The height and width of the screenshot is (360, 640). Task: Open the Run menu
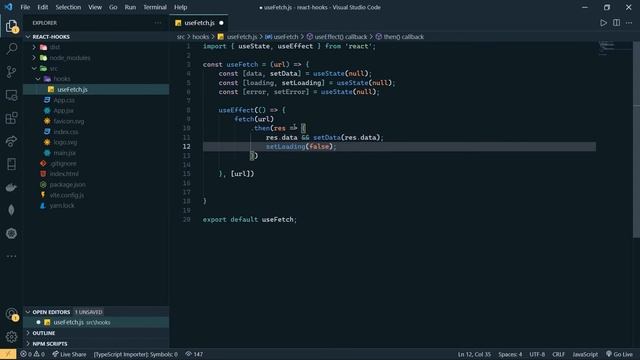point(130,7)
